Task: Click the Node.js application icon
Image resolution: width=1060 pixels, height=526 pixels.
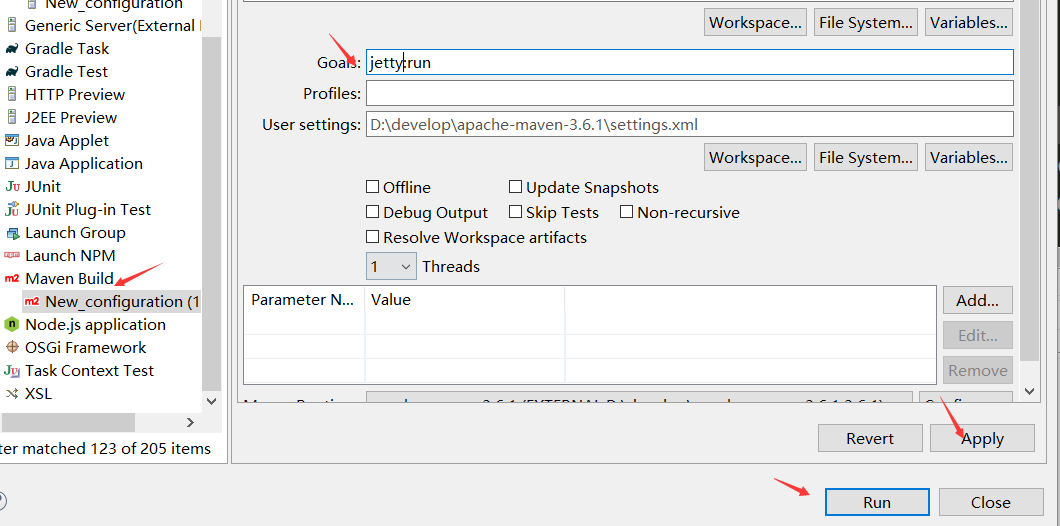Action: [x=11, y=325]
